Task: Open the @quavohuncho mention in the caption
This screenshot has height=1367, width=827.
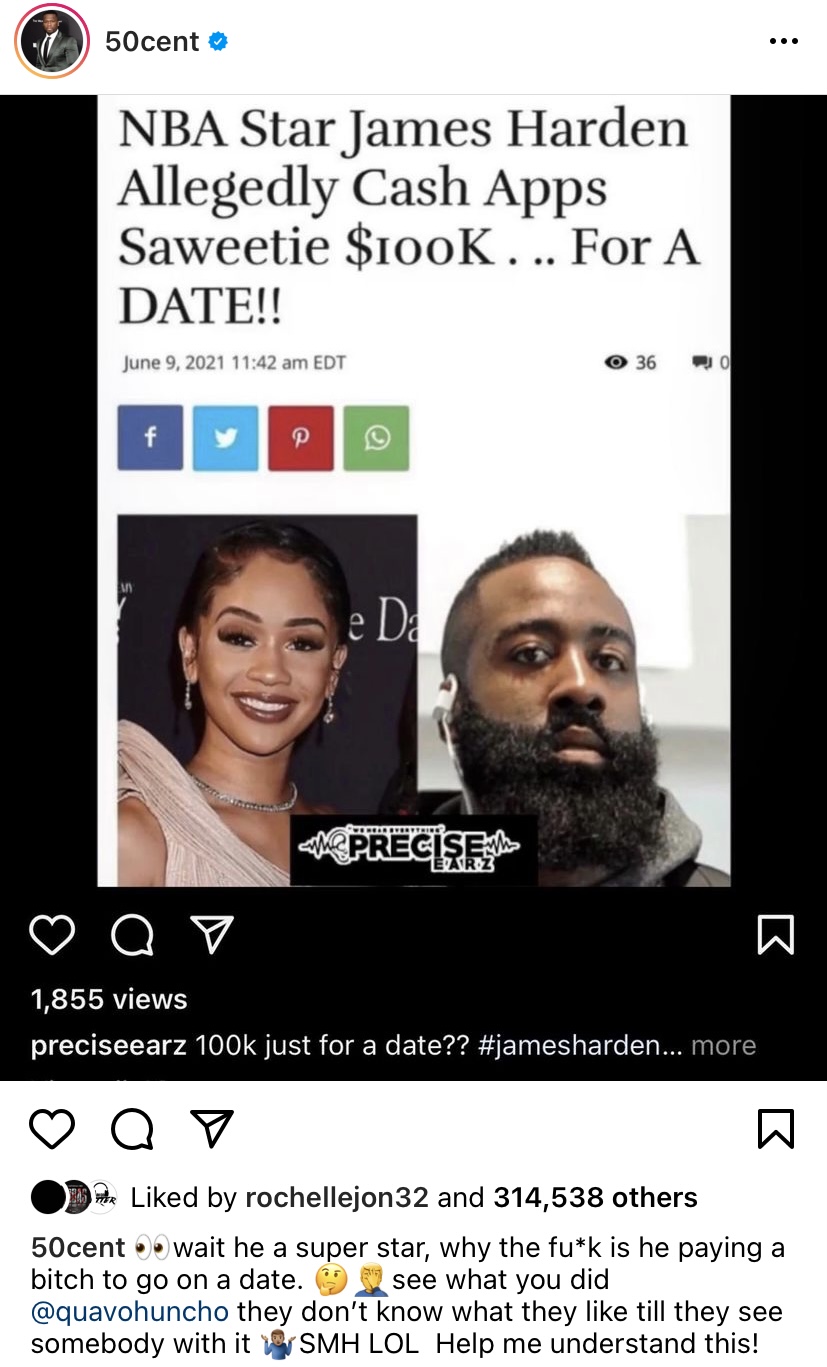Action: (x=130, y=1310)
